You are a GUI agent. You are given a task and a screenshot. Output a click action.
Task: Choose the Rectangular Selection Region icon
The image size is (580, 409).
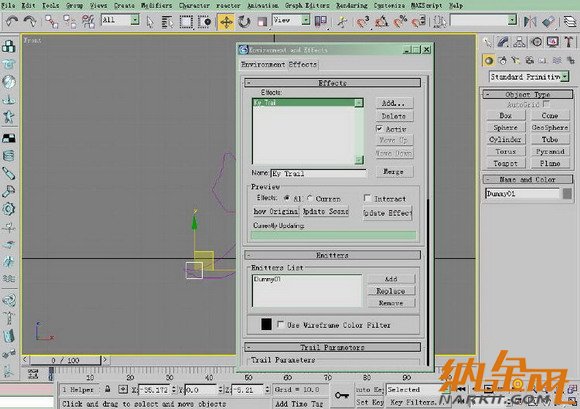[186, 22]
